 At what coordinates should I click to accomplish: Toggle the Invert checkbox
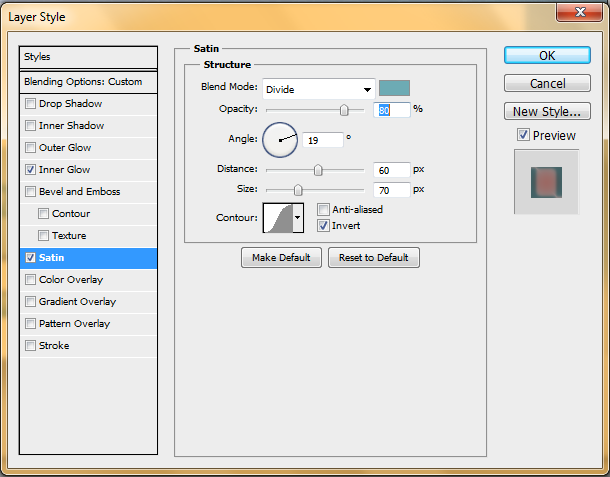coord(323,226)
